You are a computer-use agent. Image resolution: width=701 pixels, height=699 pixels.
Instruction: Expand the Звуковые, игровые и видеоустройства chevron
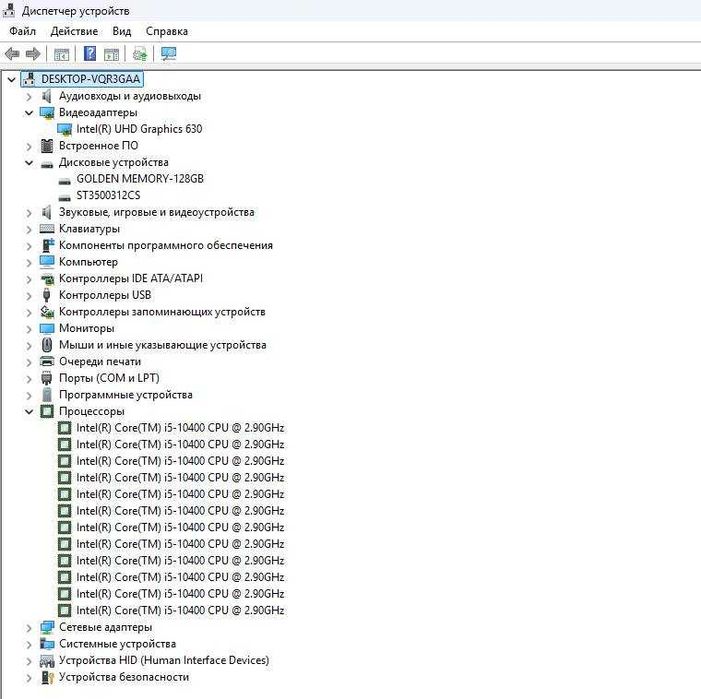pos(29,213)
